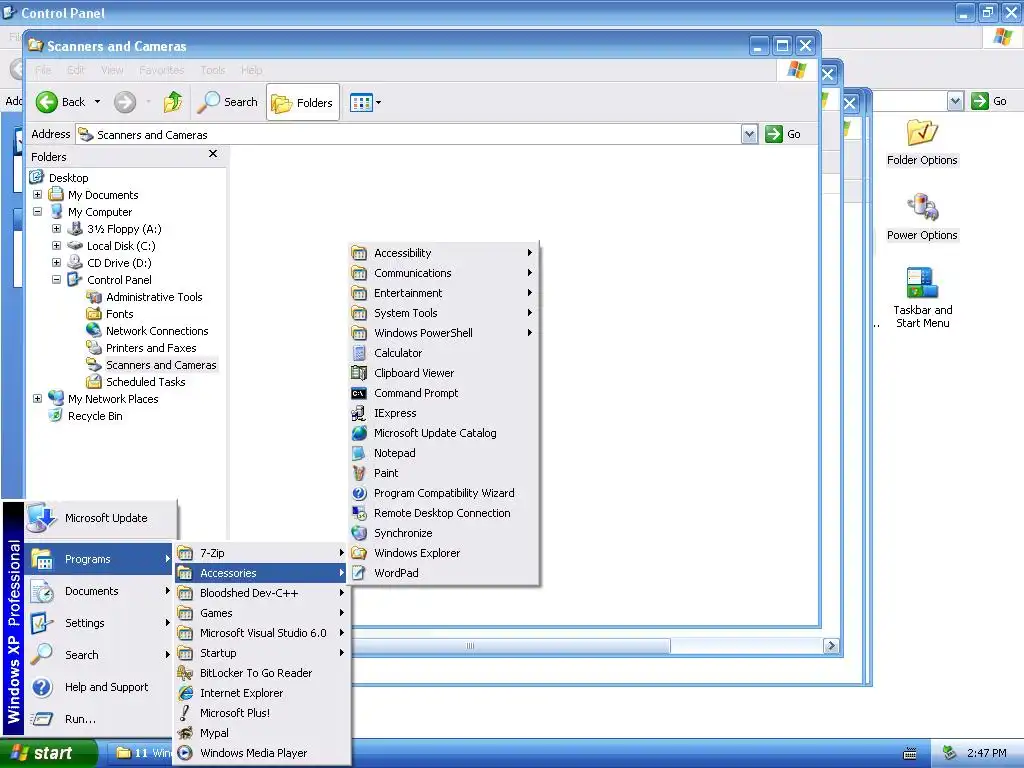Select Scheduled Tasks in folder tree
Viewport: 1024px width, 768px height.
[136, 381]
